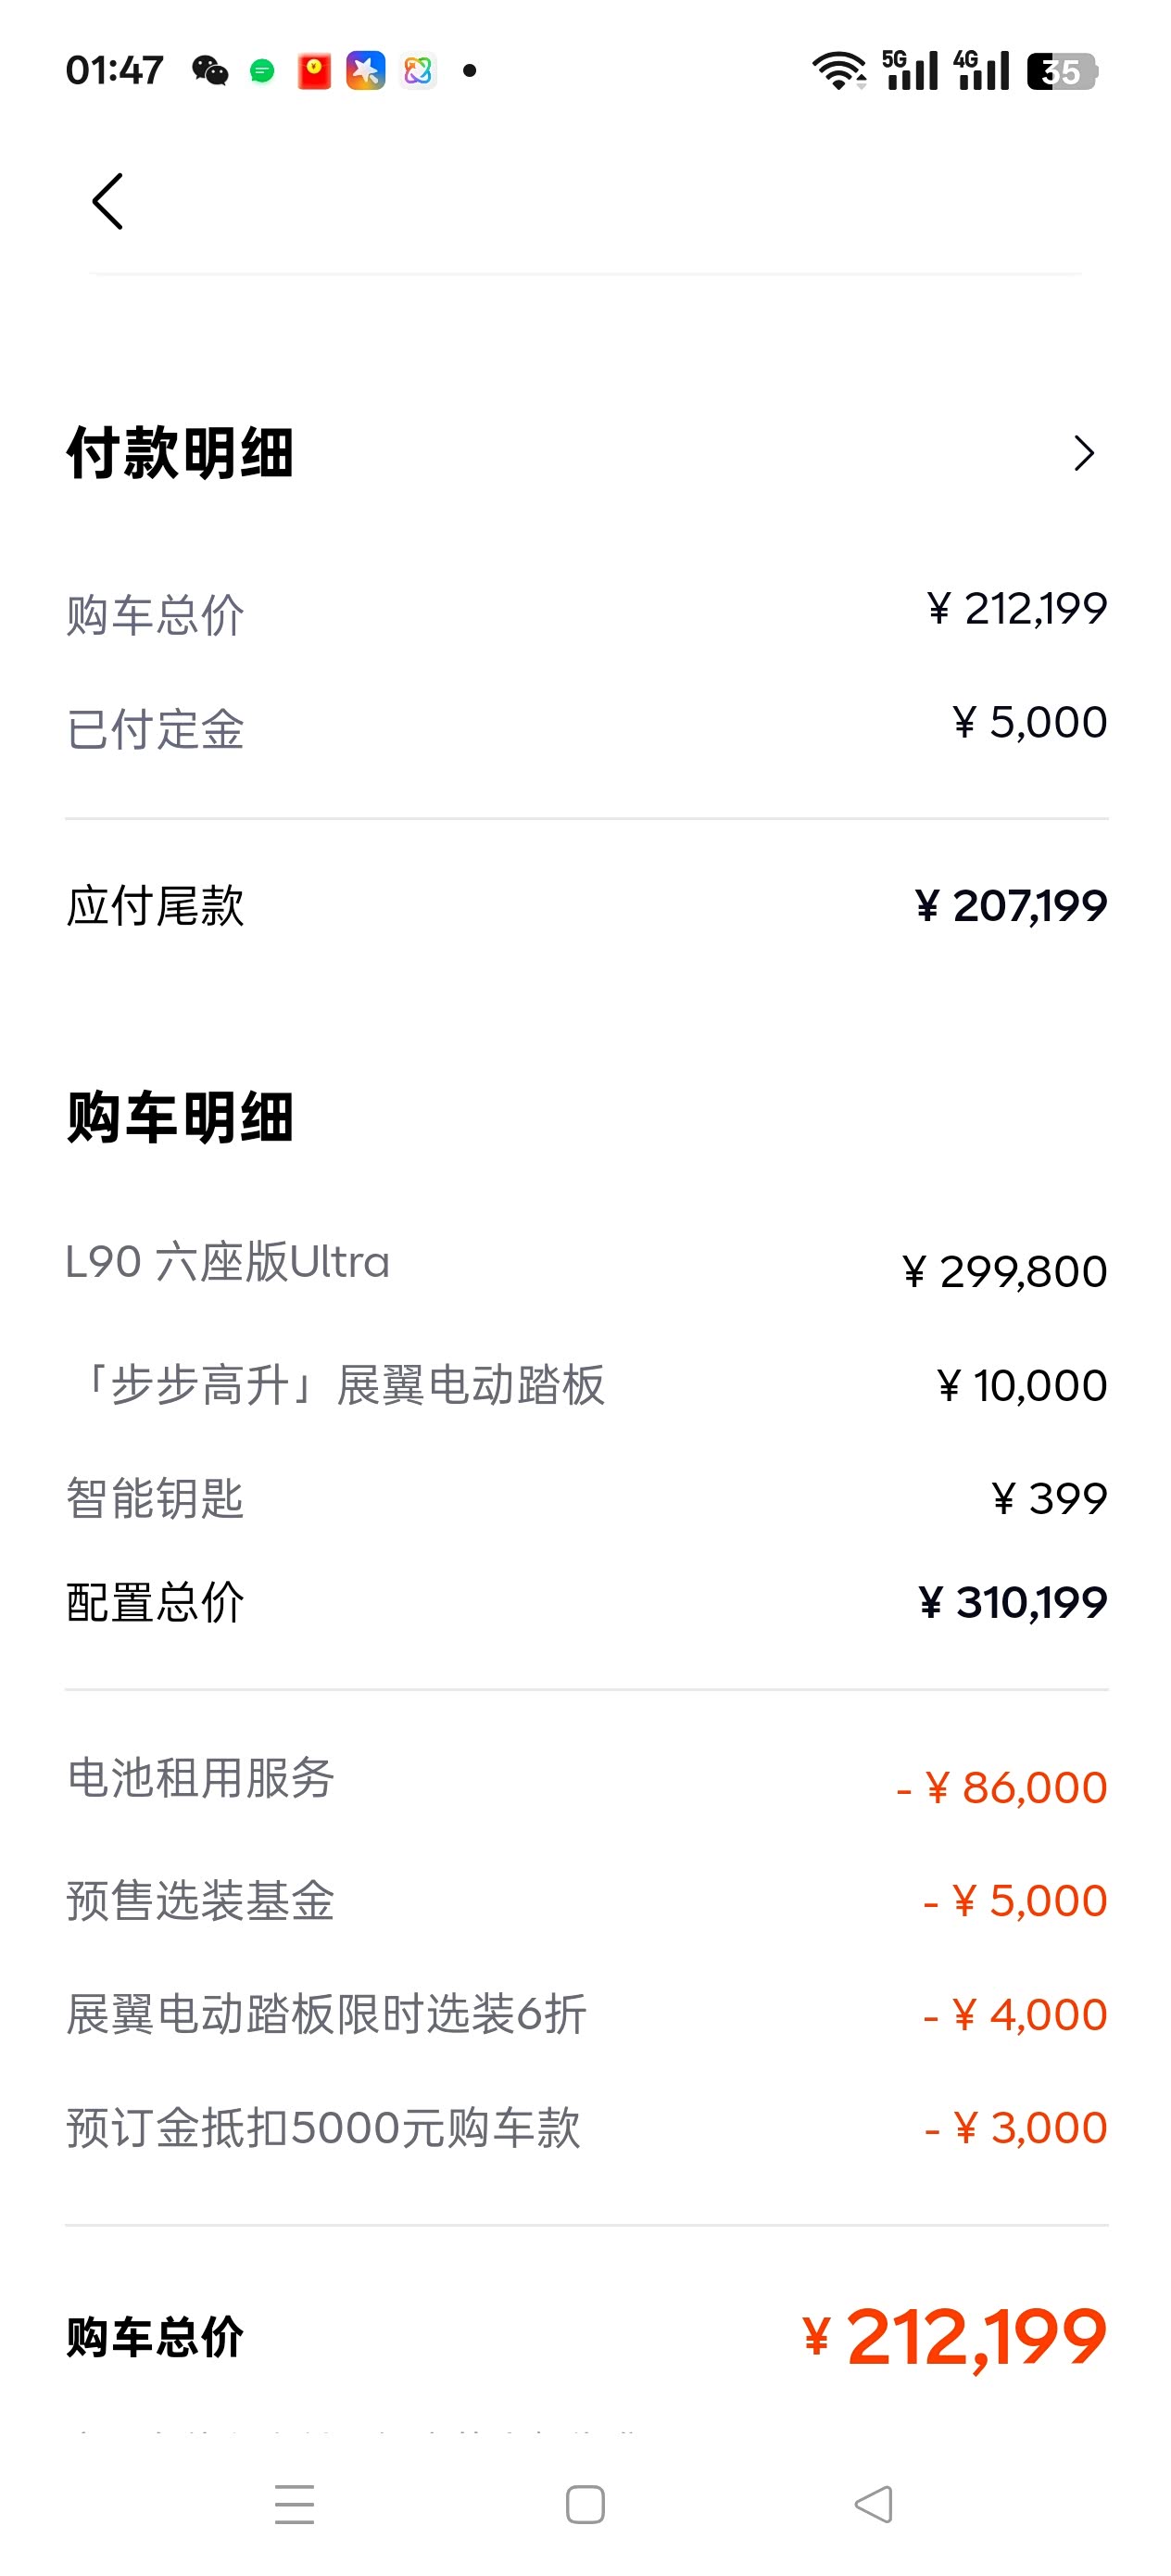Tap the 付款明细 section heading
The width and height of the screenshot is (1171, 2576).
(x=180, y=453)
